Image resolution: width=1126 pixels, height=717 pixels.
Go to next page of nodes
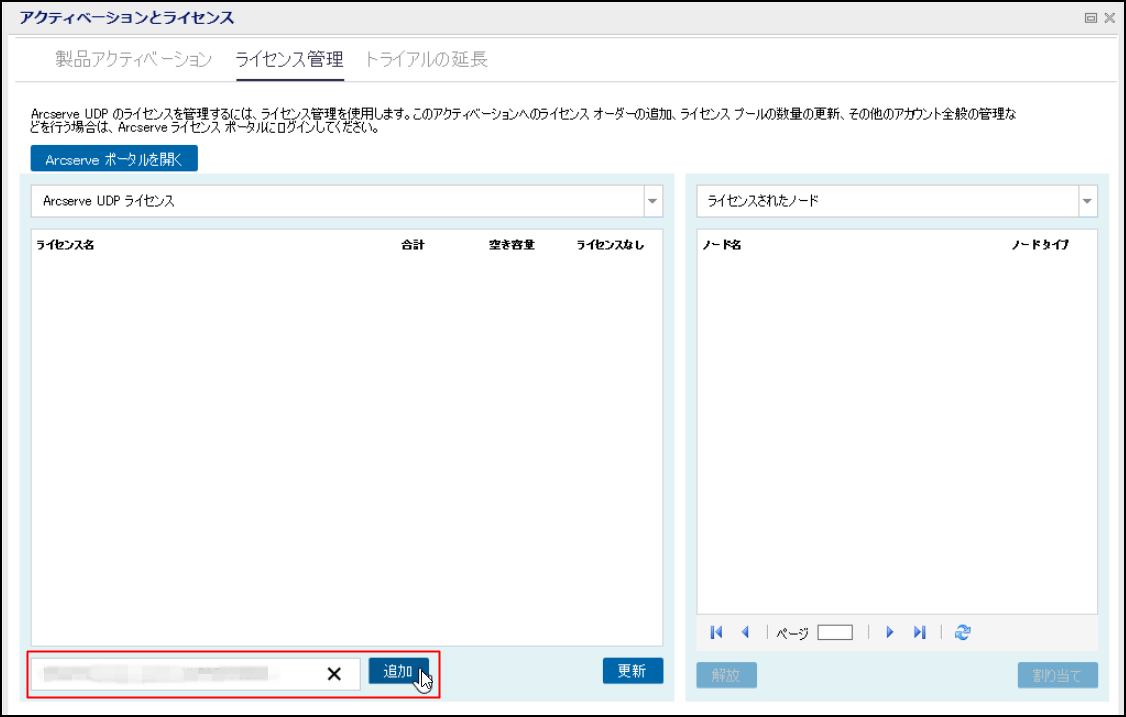pyautogui.click(x=889, y=632)
